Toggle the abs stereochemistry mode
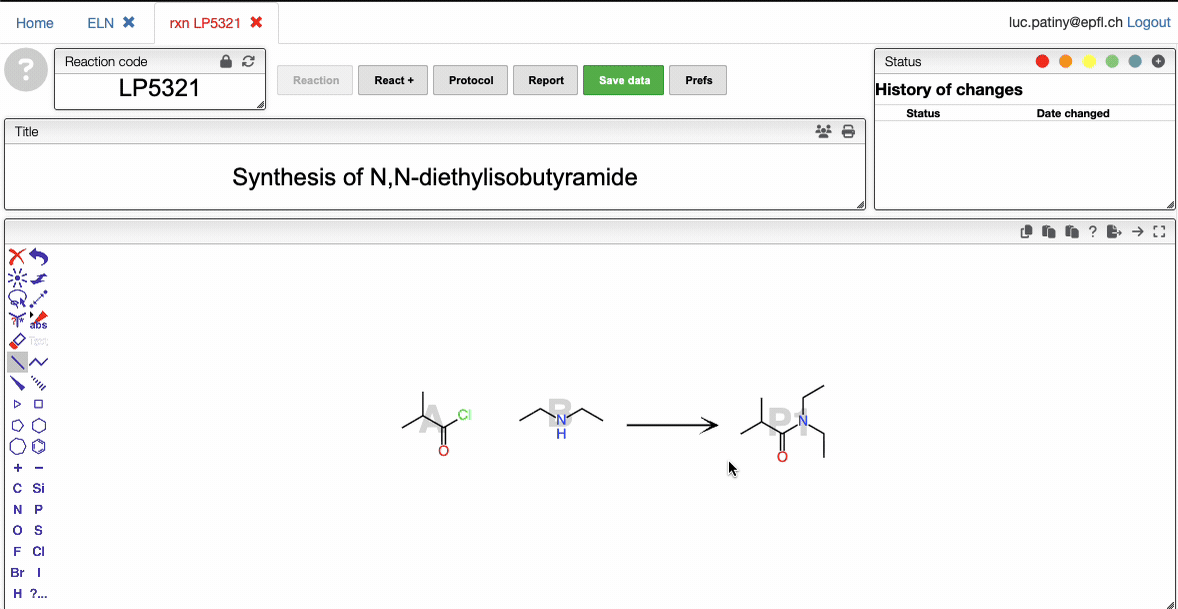1178x609 pixels. [38, 322]
